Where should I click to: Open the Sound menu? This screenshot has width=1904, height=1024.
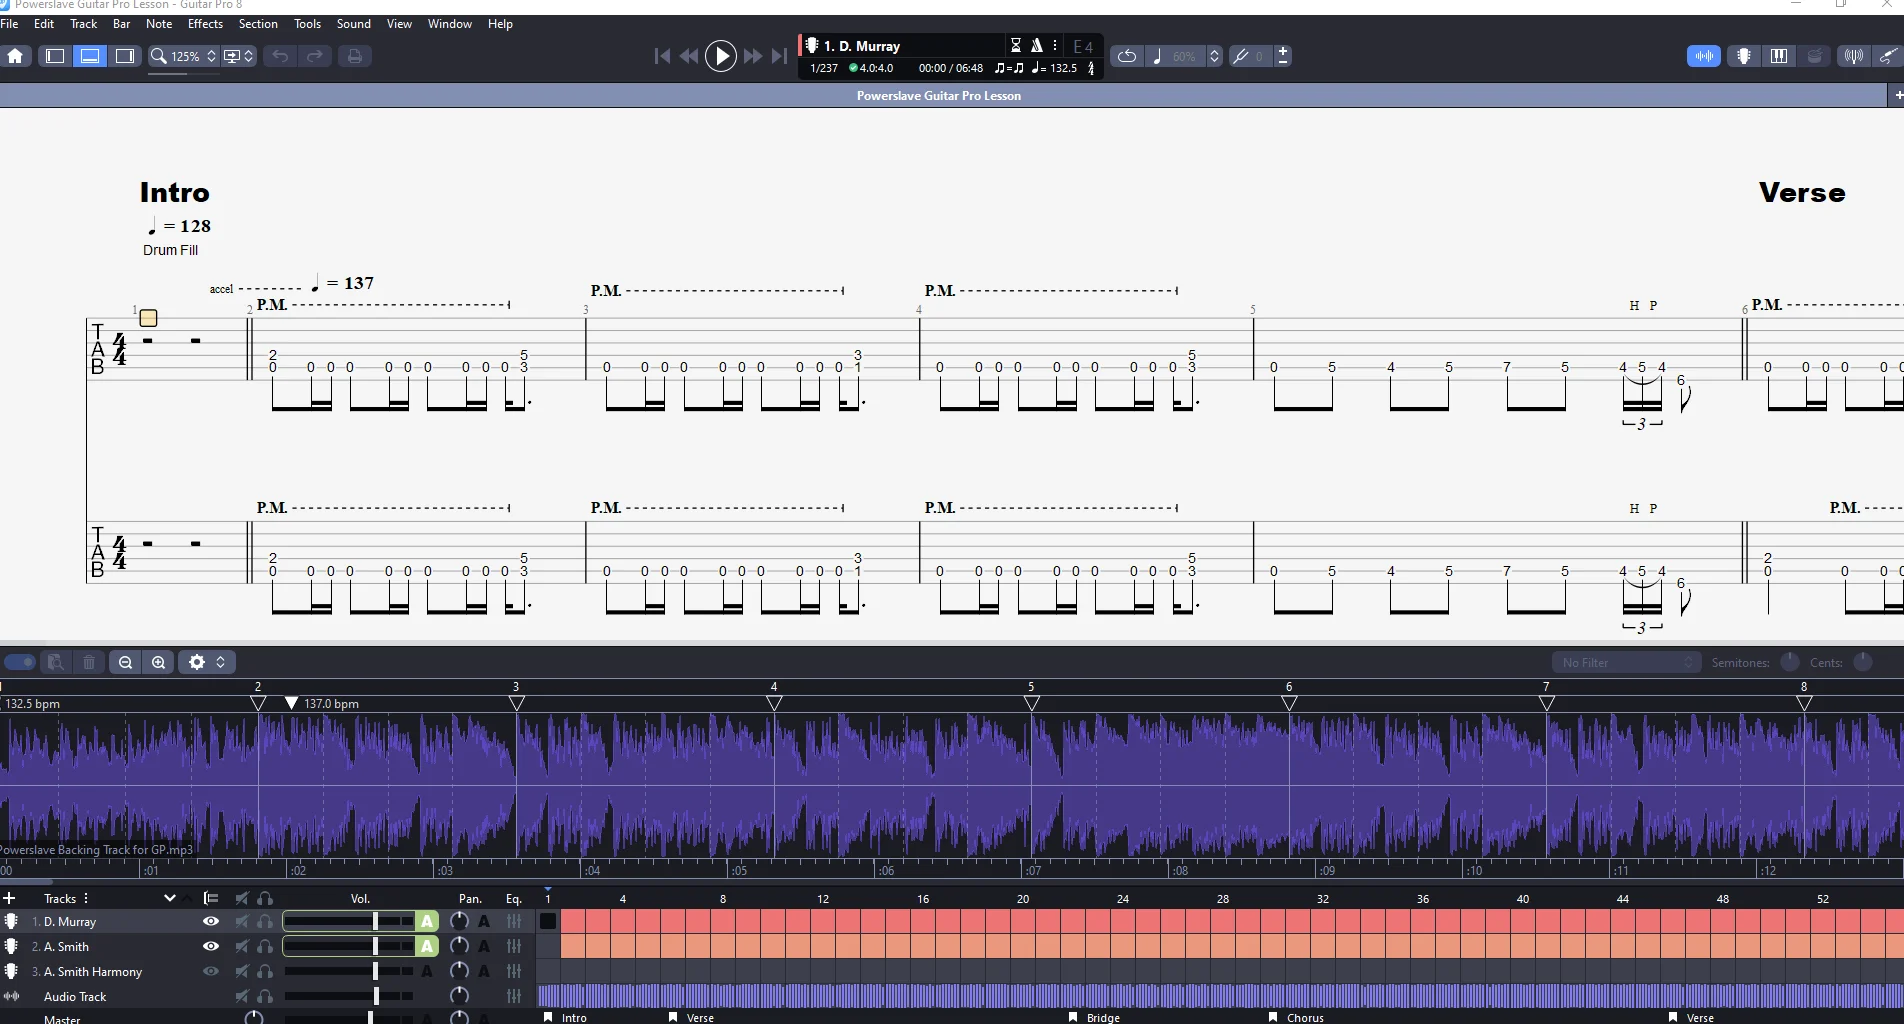(353, 24)
